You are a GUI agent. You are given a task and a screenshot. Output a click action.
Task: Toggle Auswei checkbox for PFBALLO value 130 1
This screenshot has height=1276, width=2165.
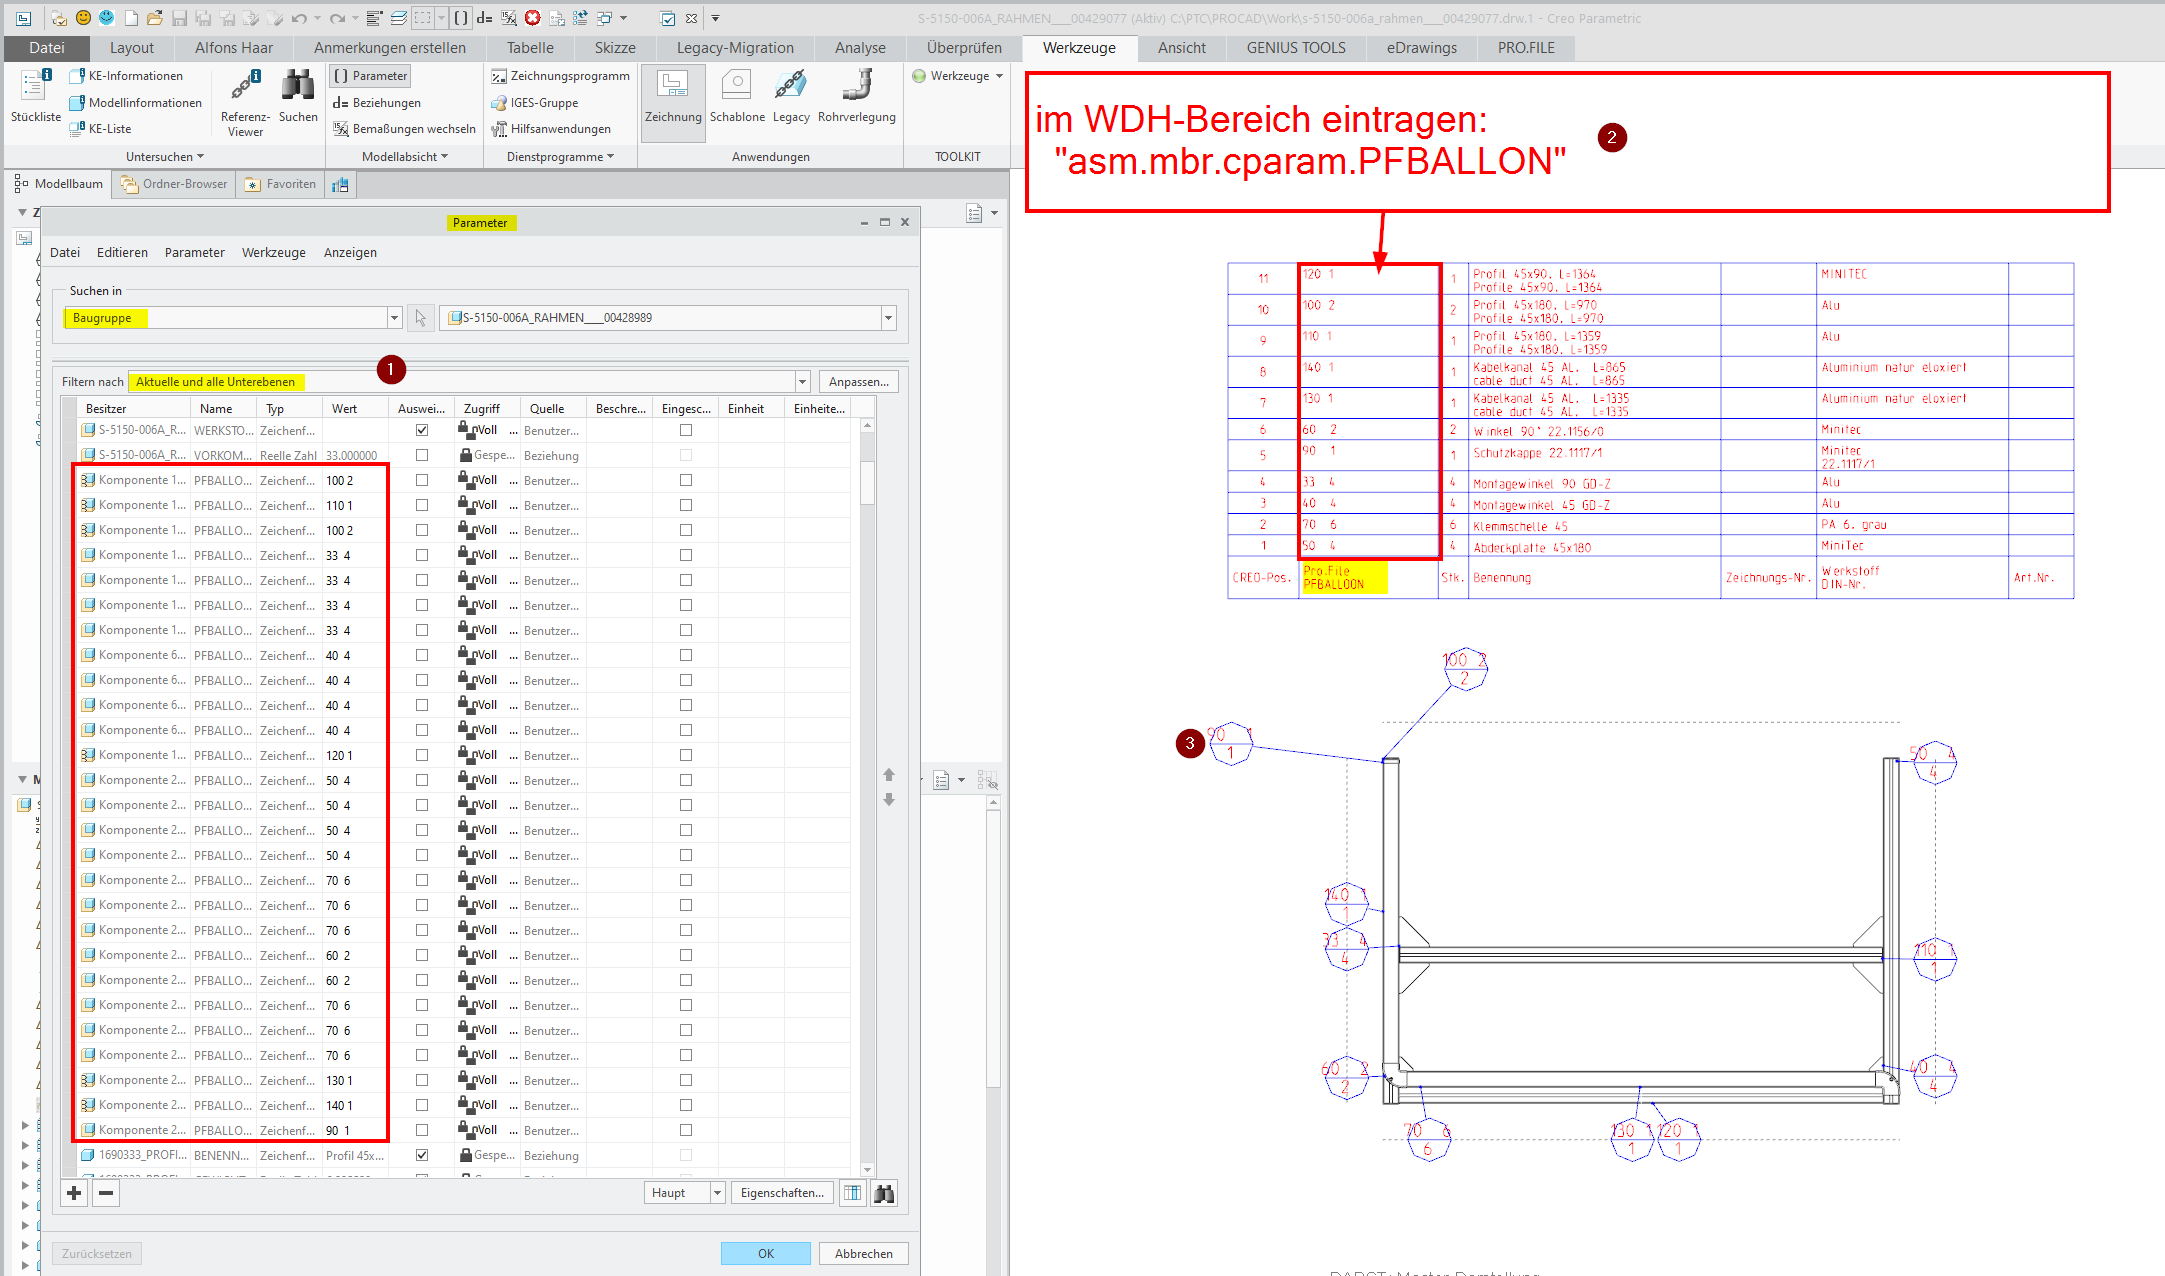pyautogui.click(x=422, y=1080)
